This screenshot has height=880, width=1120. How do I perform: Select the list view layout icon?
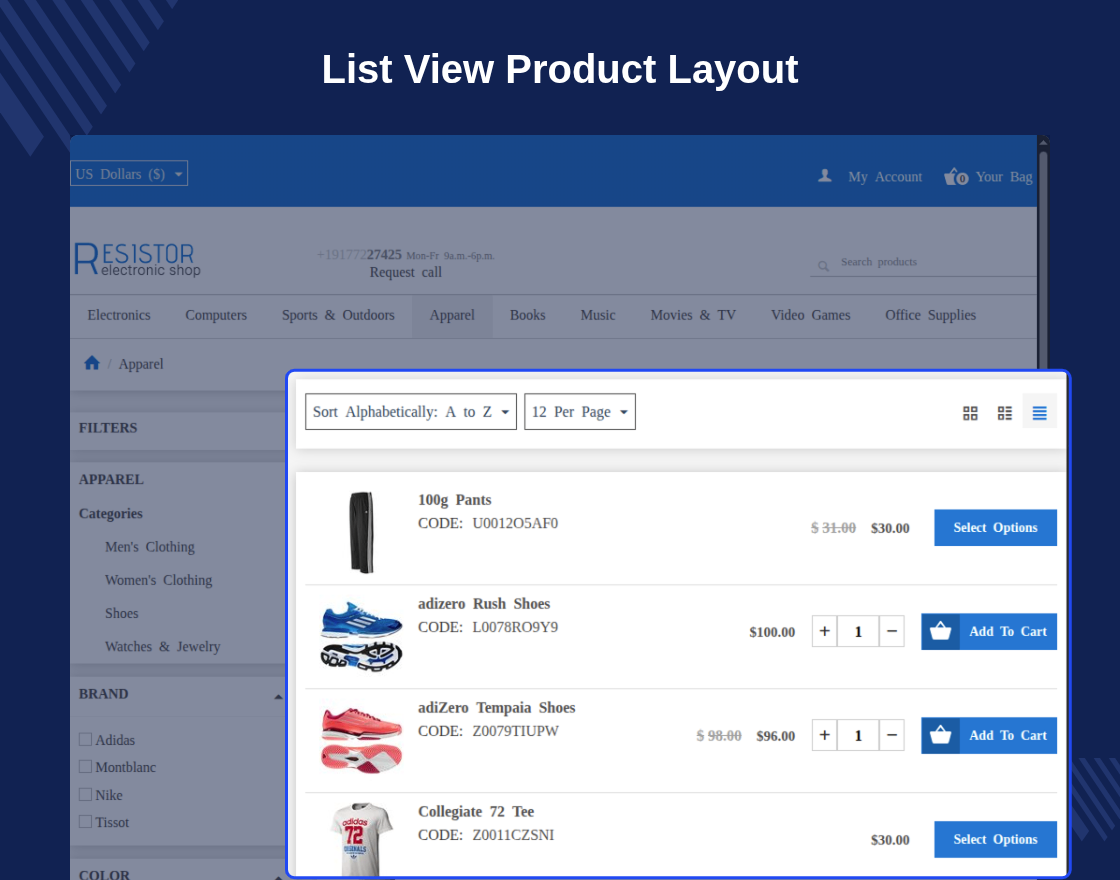pyautogui.click(x=1039, y=412)
